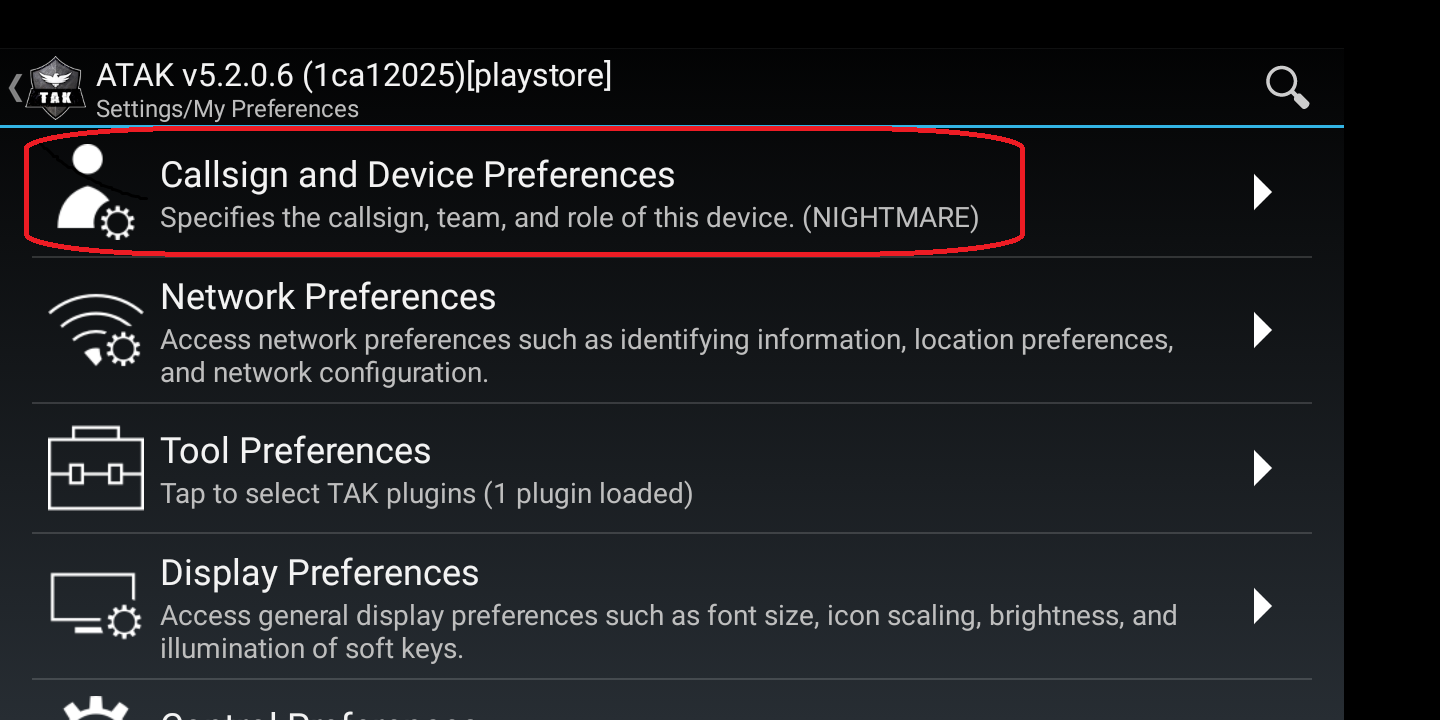The height and width of the screenshot is (720, 1440).
Task: Select the Display Preferences title
Action: [319, 573]
